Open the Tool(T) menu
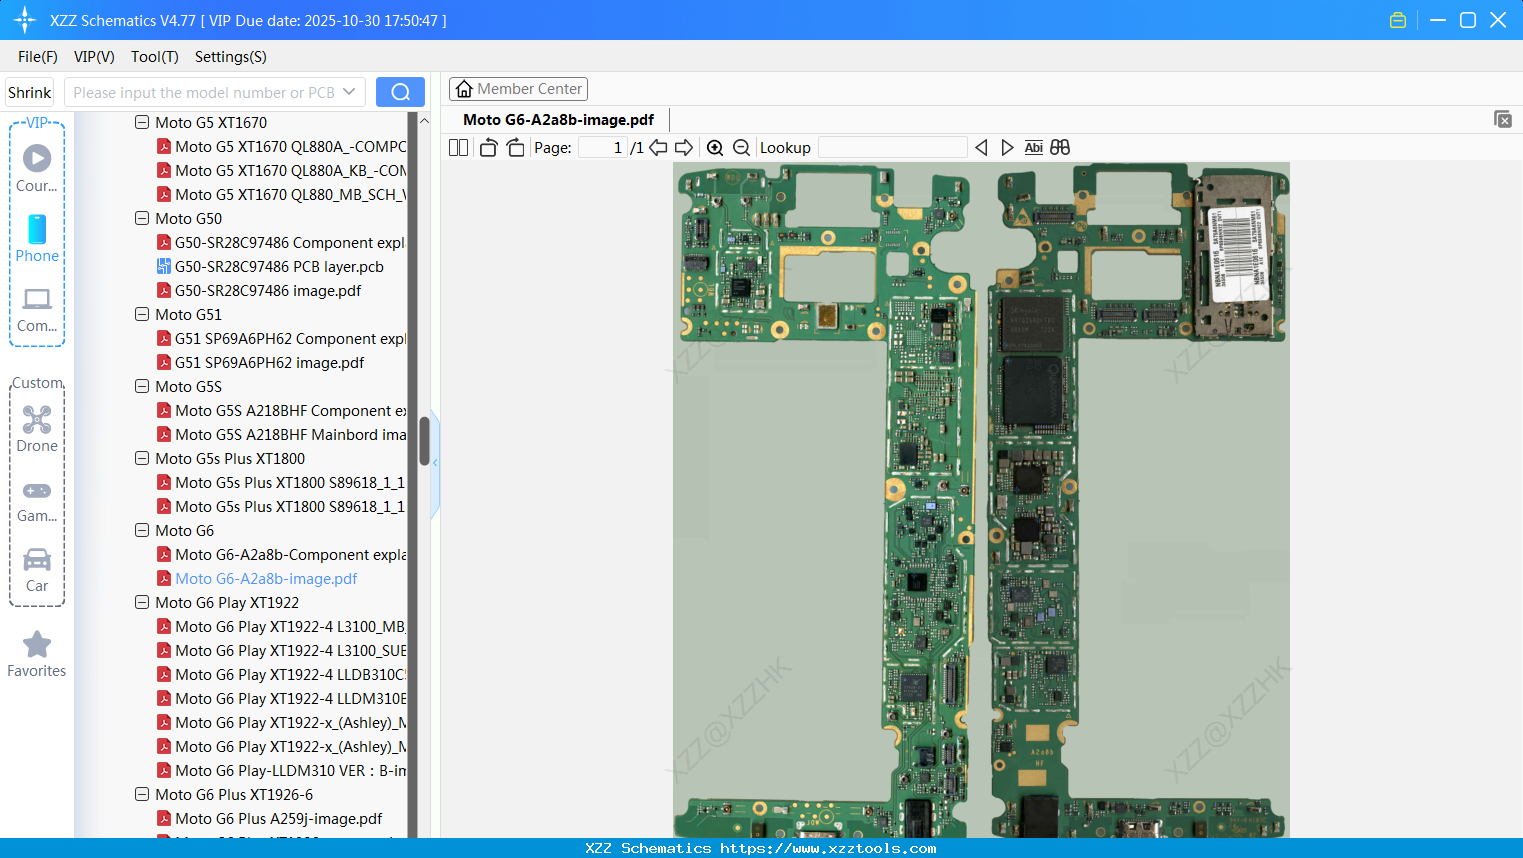This screenshot has width=1523, height=858. coord(154,57)
